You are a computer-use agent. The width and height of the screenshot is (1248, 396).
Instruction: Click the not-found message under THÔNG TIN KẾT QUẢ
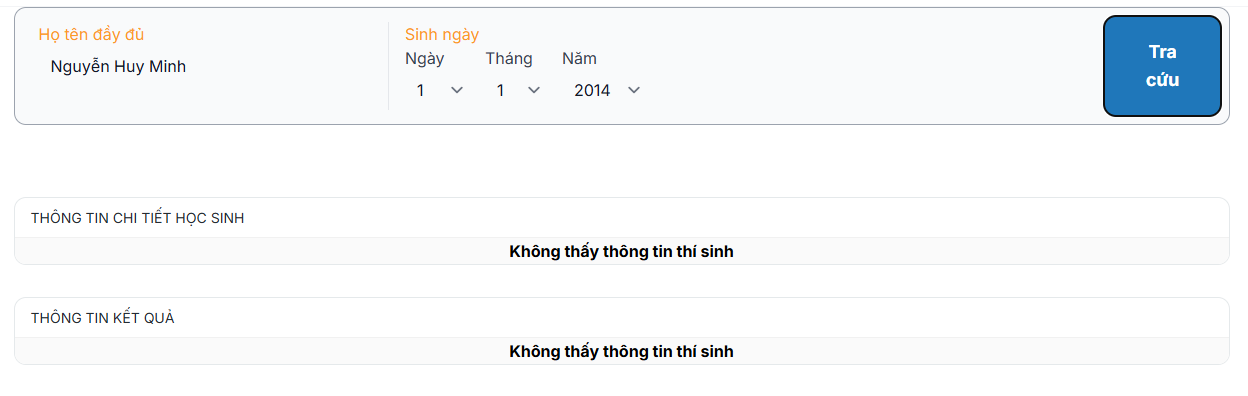(x=621, y=351)
